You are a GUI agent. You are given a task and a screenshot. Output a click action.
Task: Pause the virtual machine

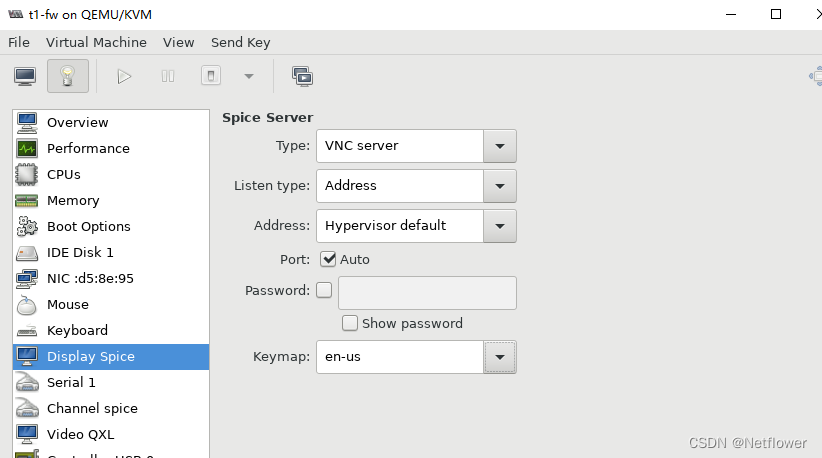168,77
